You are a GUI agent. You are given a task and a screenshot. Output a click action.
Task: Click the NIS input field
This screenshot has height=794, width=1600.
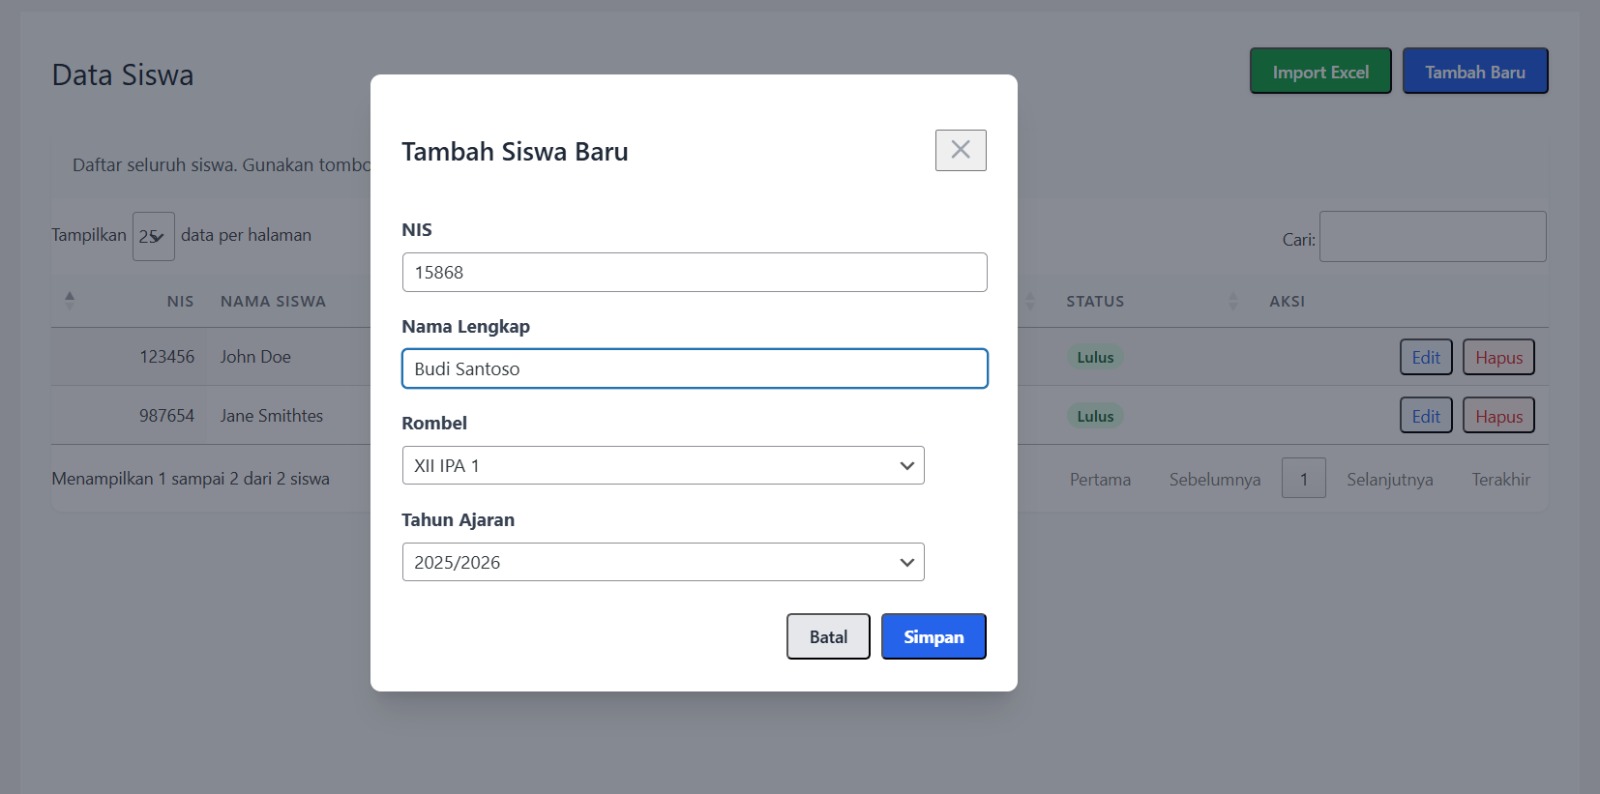coord(694,272)
